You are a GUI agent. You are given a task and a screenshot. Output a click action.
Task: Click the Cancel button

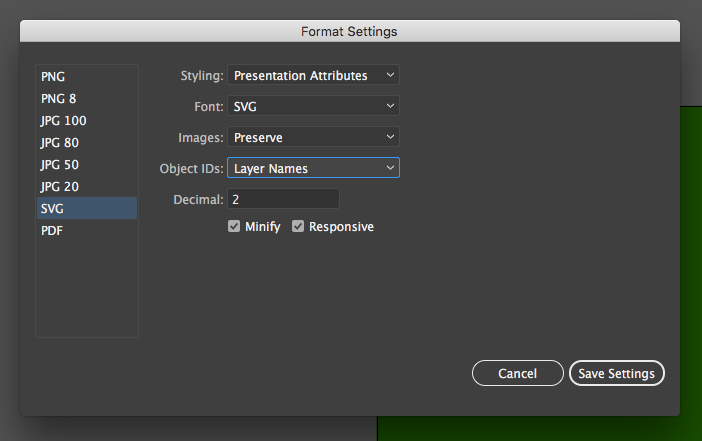point(517,373)
